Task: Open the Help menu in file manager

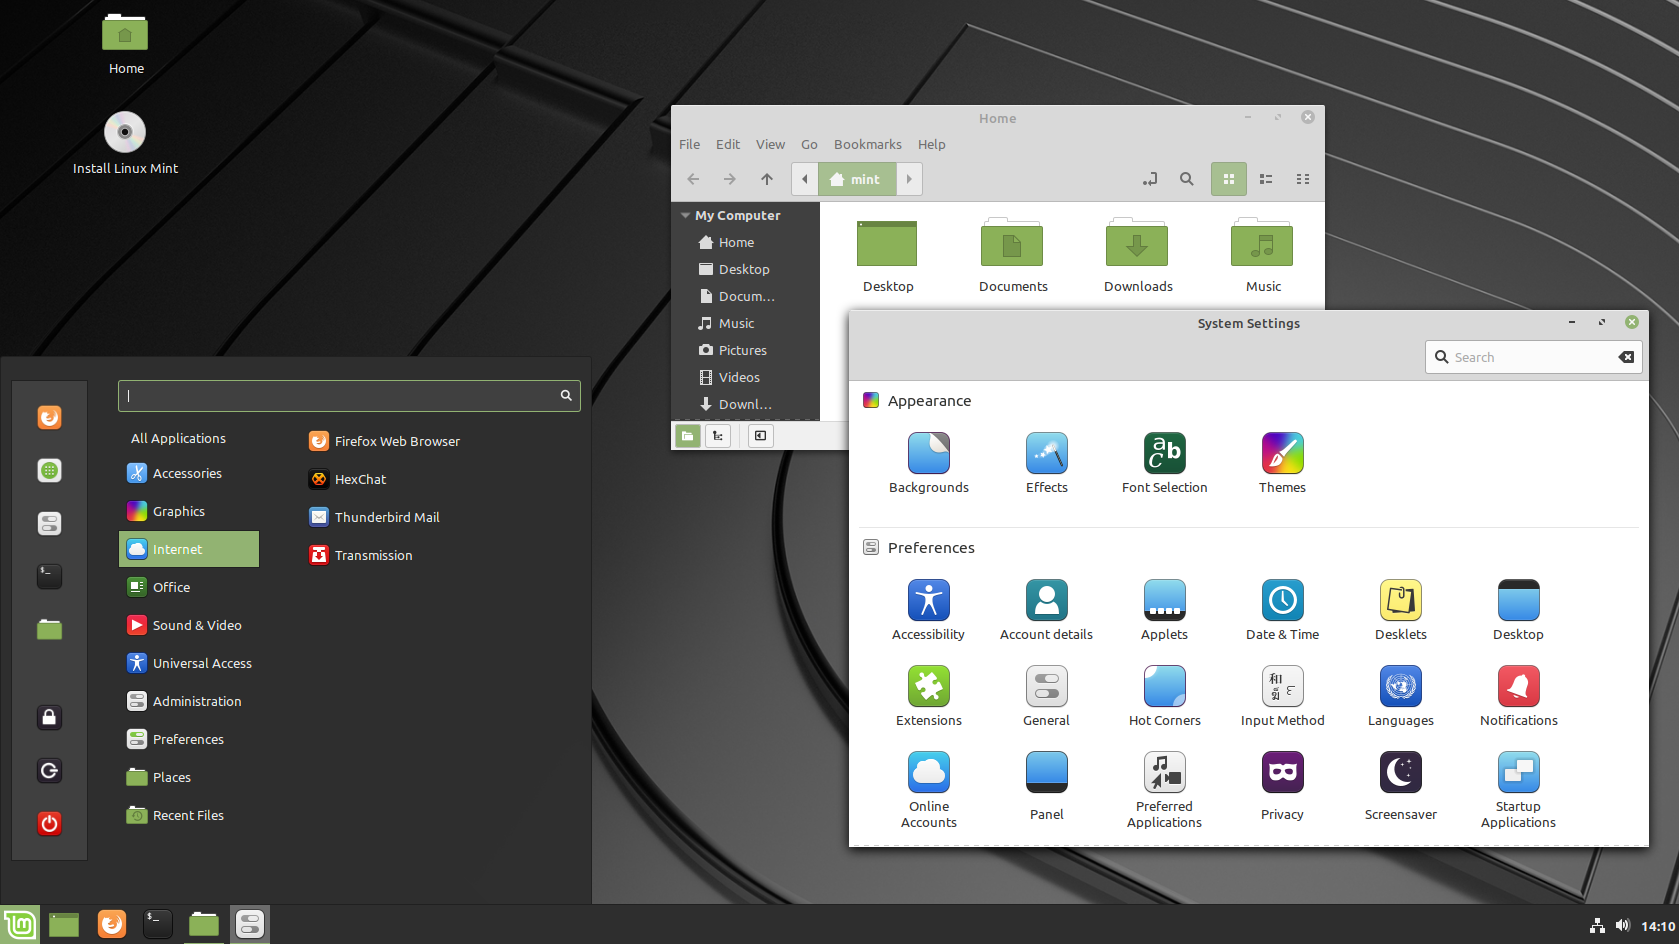Action: [x=932, y=144]
